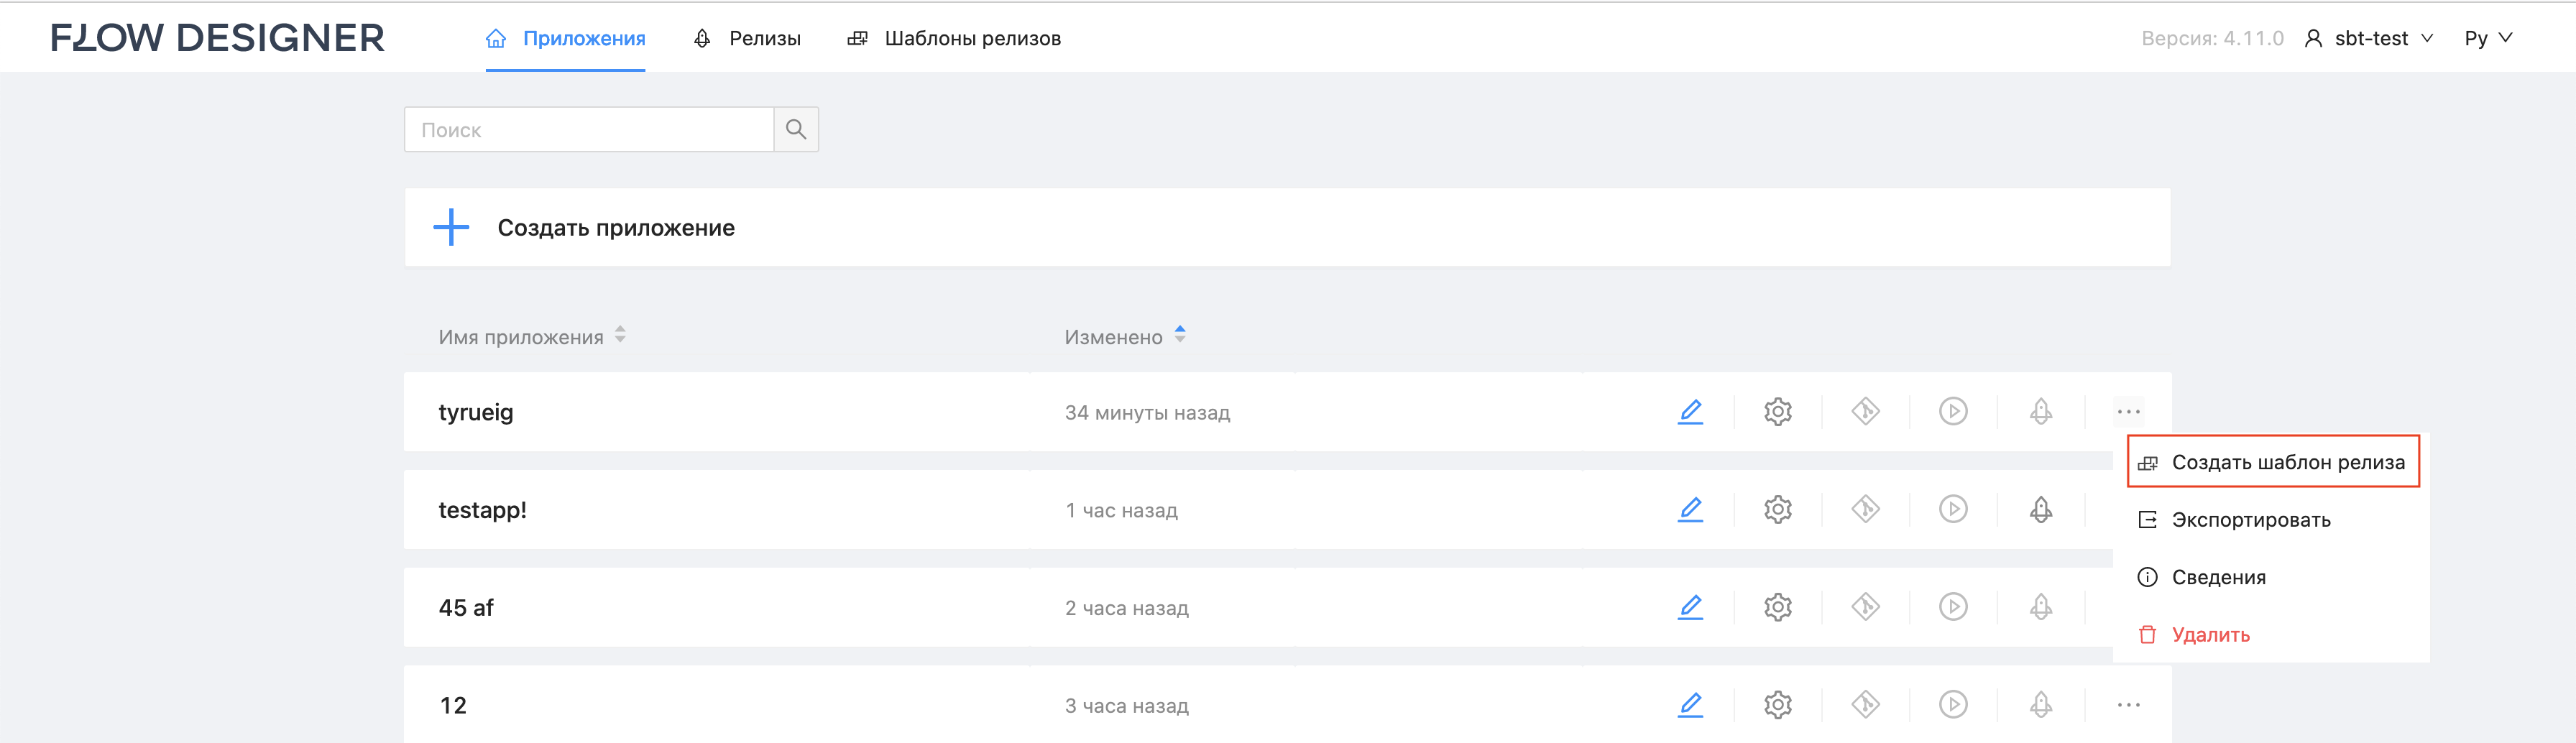Image resolution: width=2576 pixels, height=743 pixels.
Task: Choose Удалить in the context menu
Action: (x=2210, y=635)
